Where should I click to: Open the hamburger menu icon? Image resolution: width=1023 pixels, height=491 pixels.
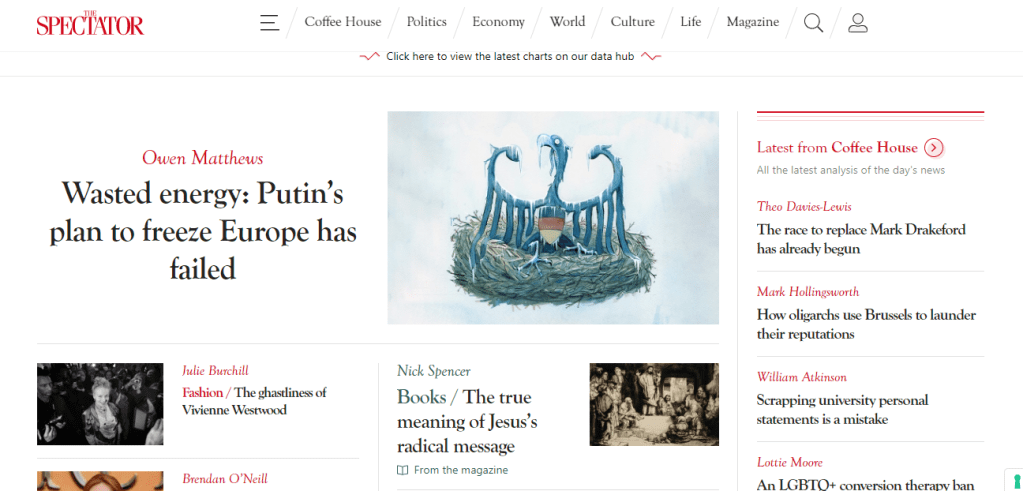269,22
